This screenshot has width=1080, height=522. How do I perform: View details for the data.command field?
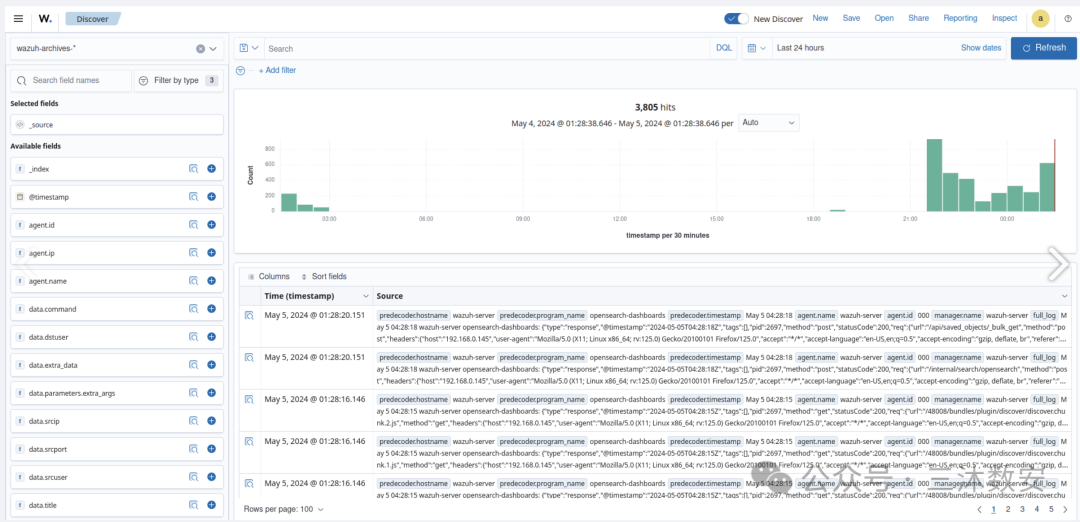tap(194, 309)
